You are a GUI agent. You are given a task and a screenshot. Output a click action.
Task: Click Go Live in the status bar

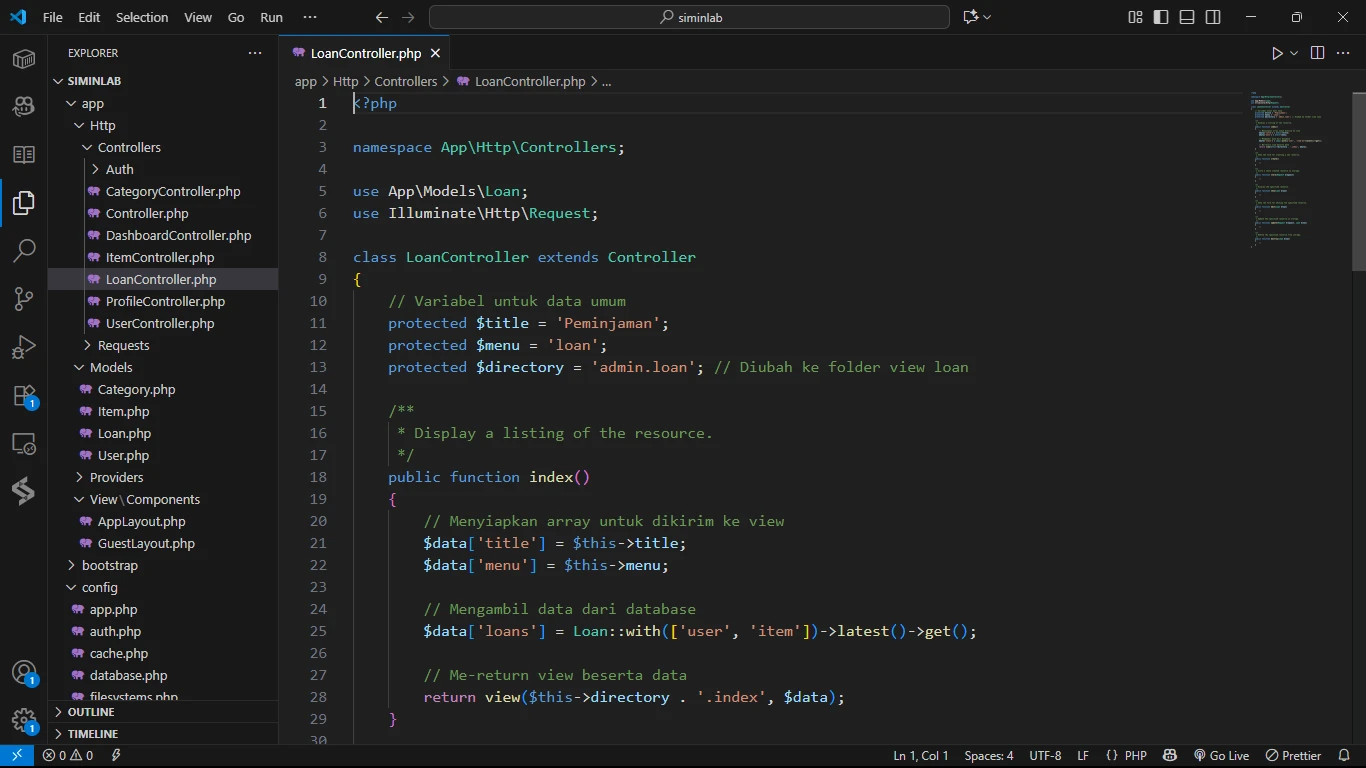[x=1221, y=756]
